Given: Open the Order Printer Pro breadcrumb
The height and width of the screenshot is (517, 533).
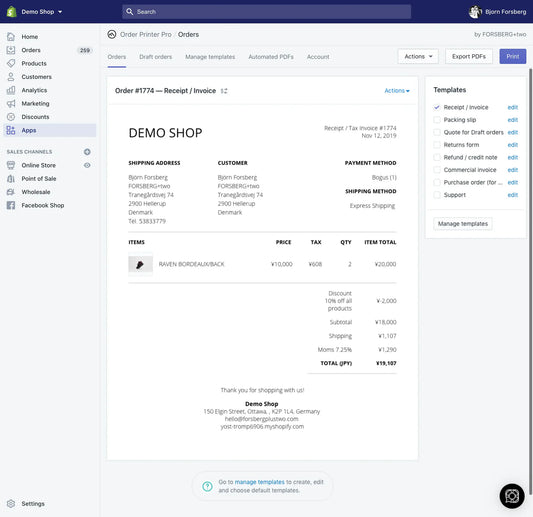Looking at the screenshot, I should [145, 34].
